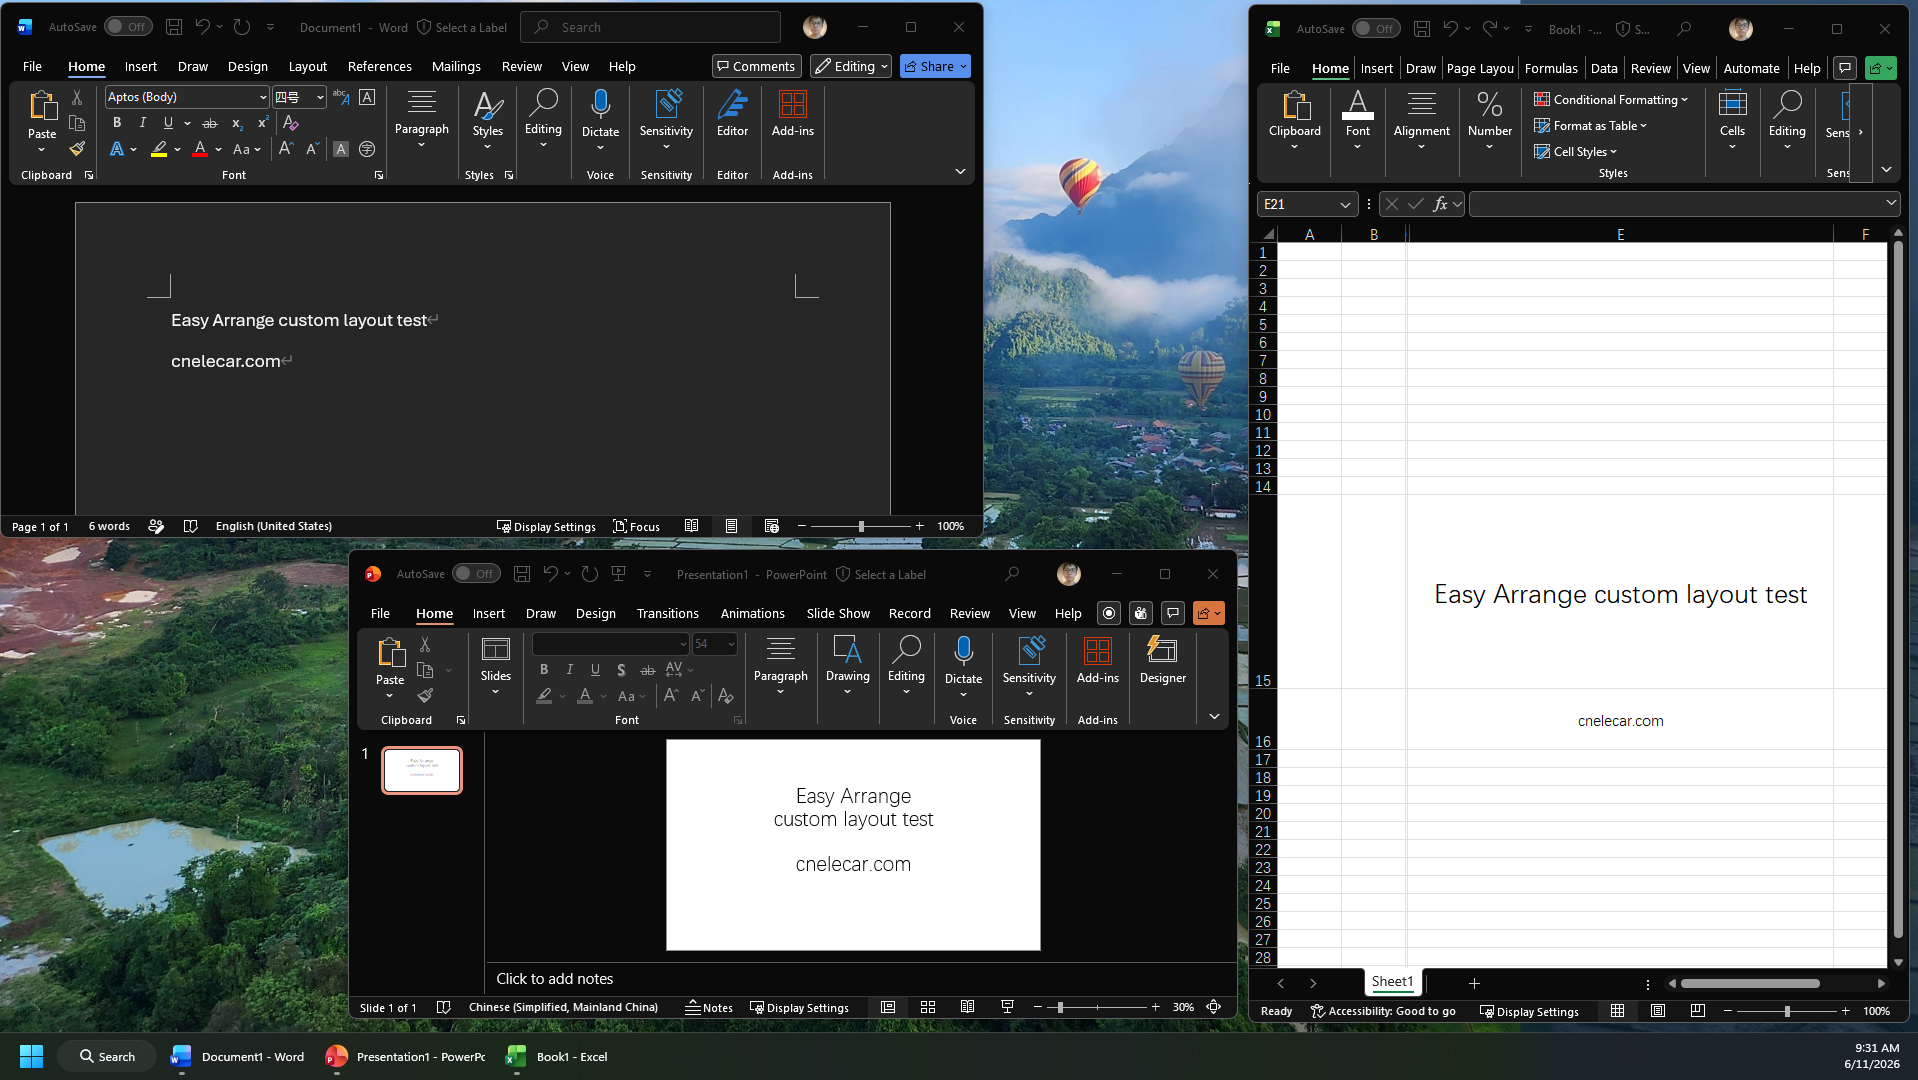Click Accessibility: Good to go in Excel

pos(1383,1011)
